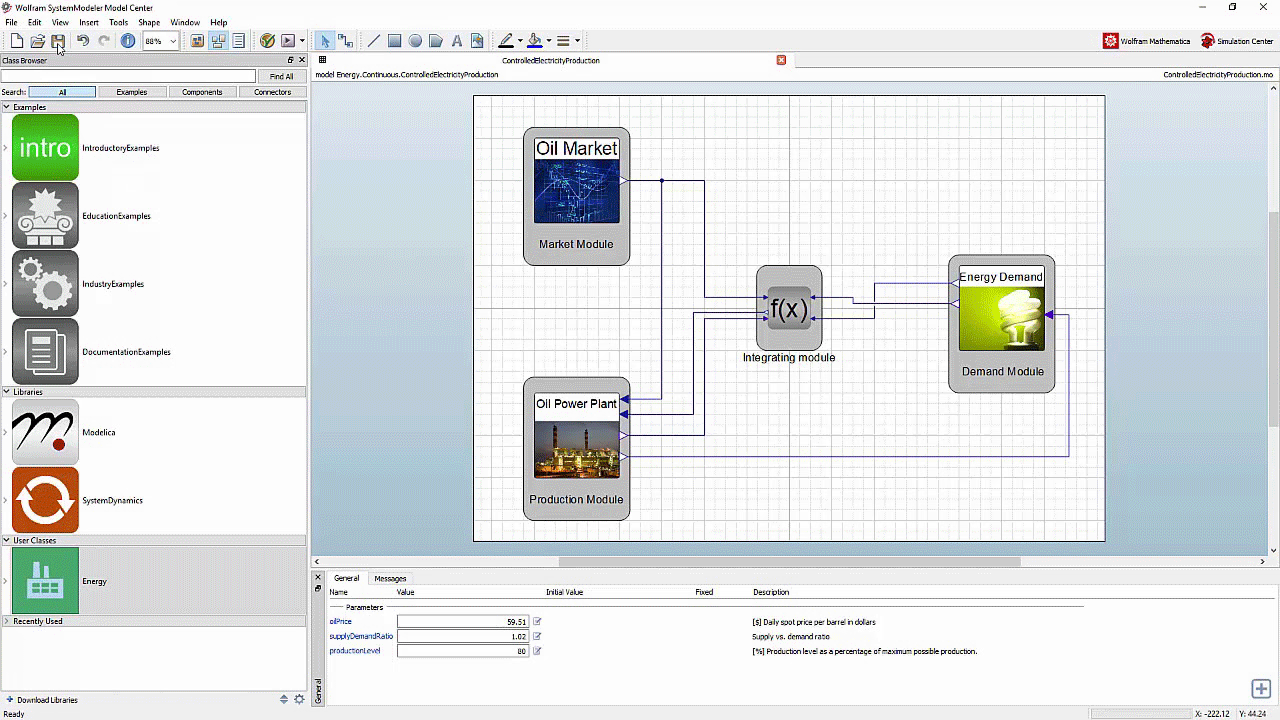The height and width of the screenshot is (720, 1280).
Task: Redo the last action
Action: click(x=104, y=41)
